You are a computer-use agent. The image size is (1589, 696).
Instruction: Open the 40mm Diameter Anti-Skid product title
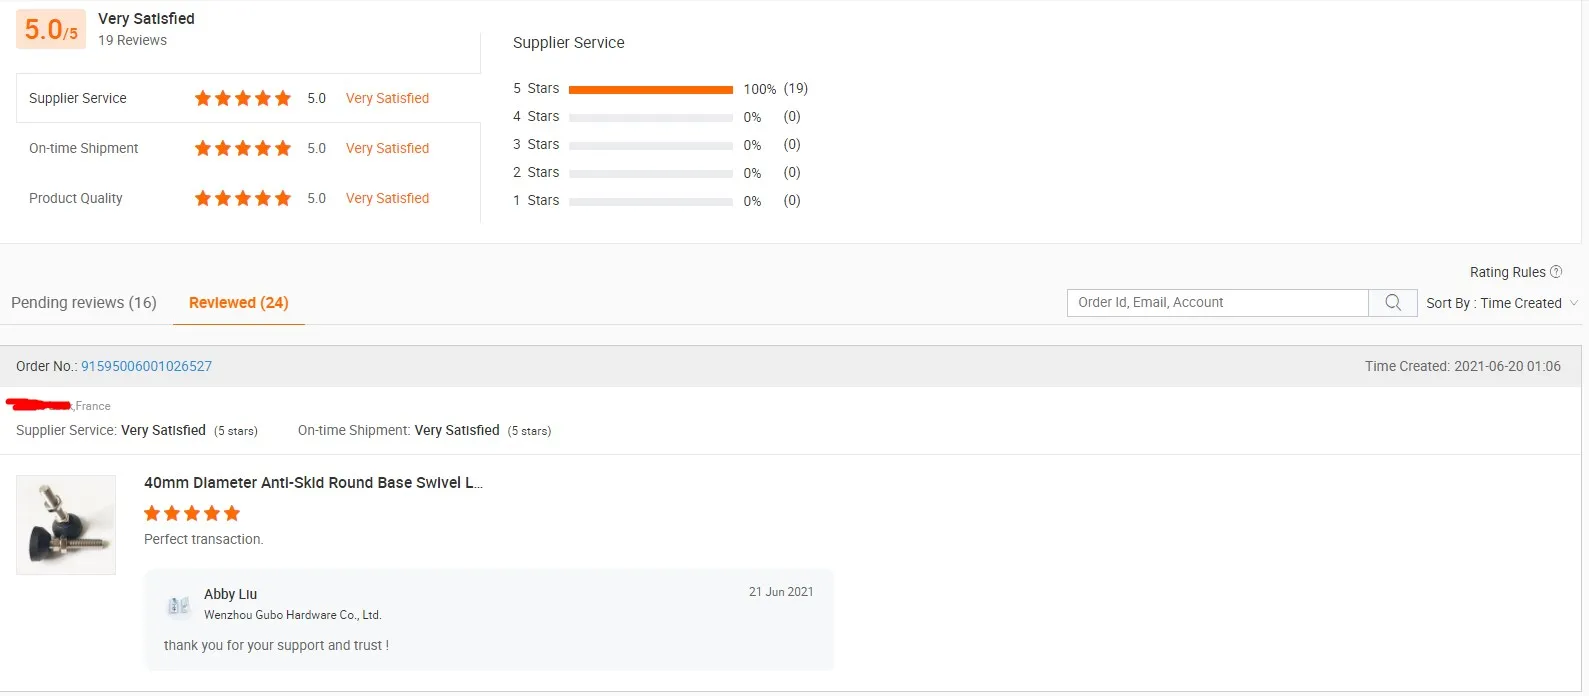coord(313,482)
